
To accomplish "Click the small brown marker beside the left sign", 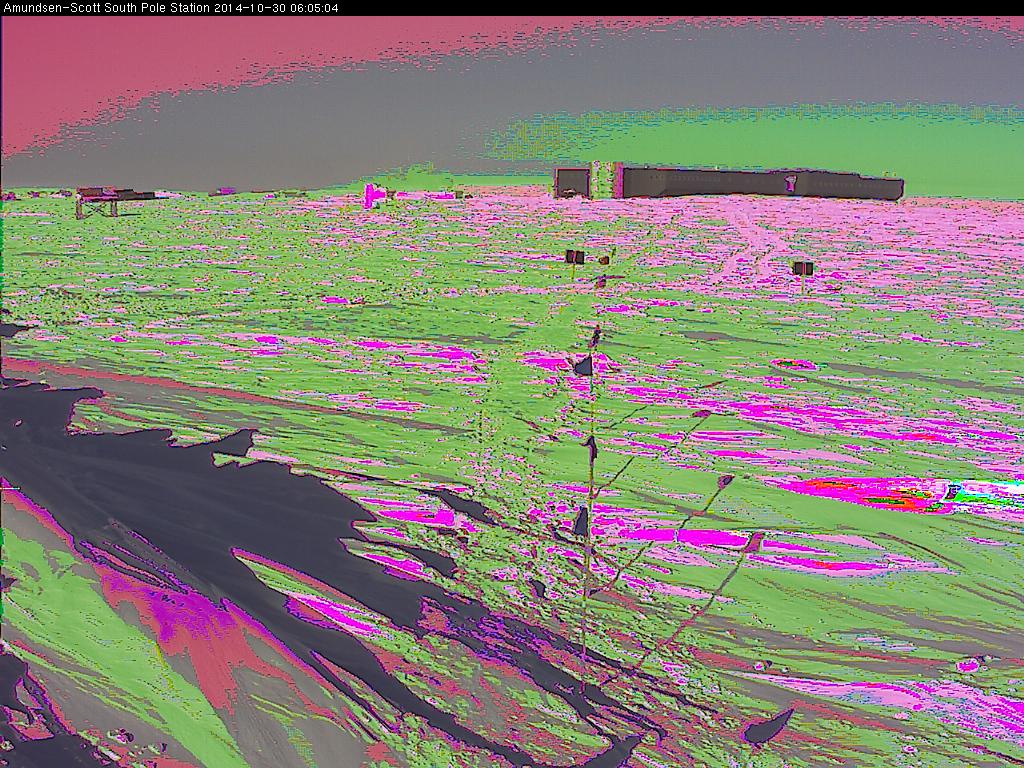I will click(x=604, y=260).
